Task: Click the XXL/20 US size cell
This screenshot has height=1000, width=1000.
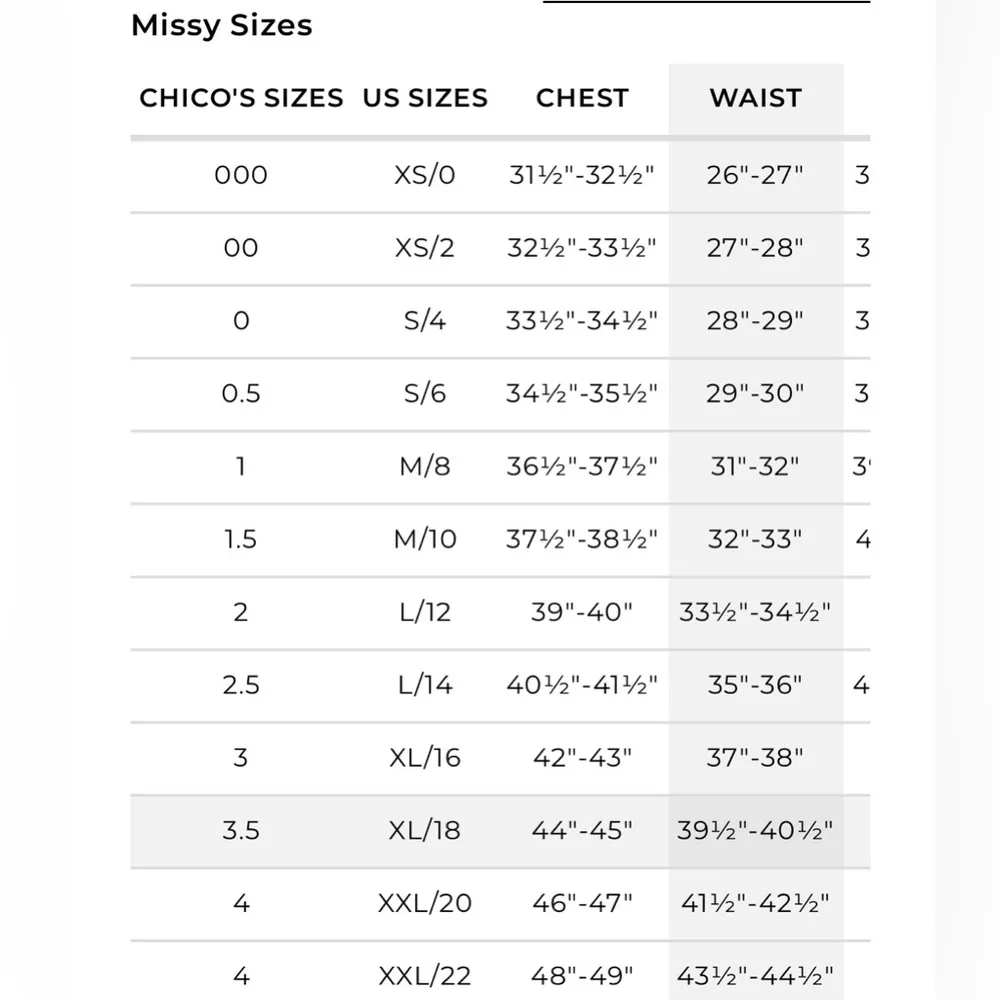Action: [x=425, y=904]
